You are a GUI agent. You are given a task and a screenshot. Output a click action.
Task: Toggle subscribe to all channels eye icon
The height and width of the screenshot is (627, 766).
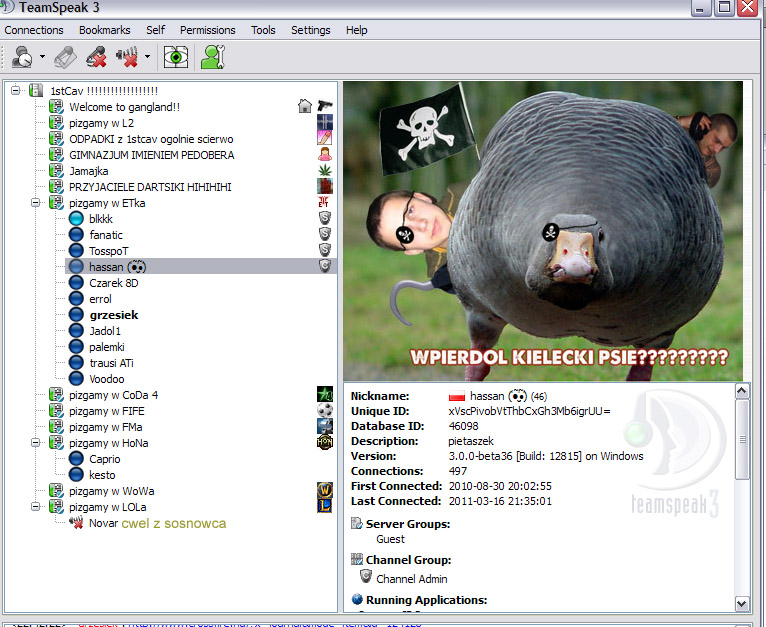click(x=176, y=58)
